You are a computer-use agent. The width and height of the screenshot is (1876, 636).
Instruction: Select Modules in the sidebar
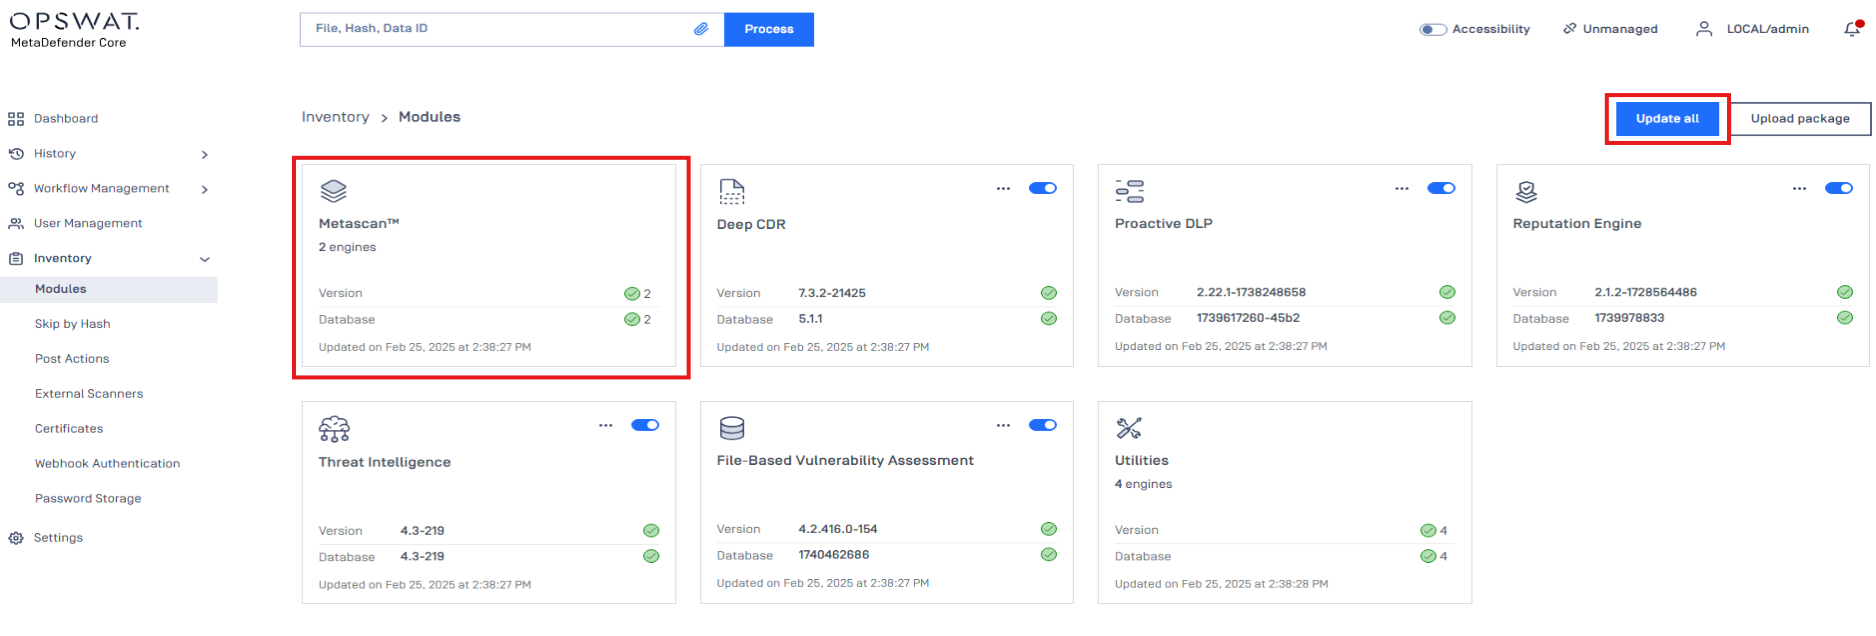(x=109, y=289)
